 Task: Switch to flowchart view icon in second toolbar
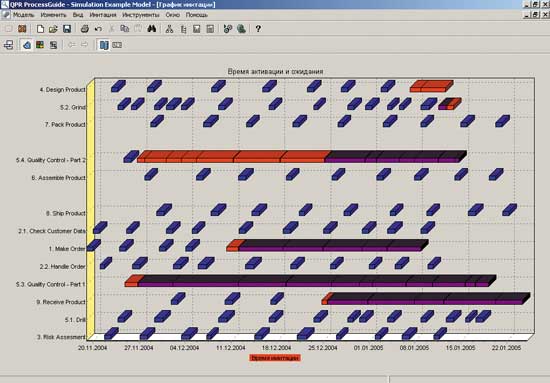coord(9,45)
